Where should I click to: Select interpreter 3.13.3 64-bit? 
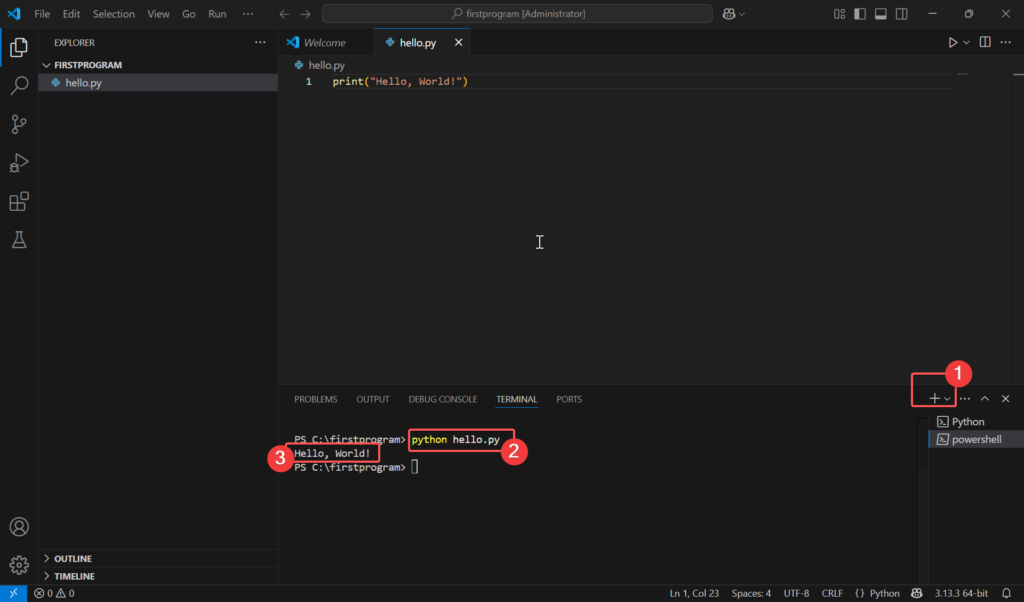(961, 594)
